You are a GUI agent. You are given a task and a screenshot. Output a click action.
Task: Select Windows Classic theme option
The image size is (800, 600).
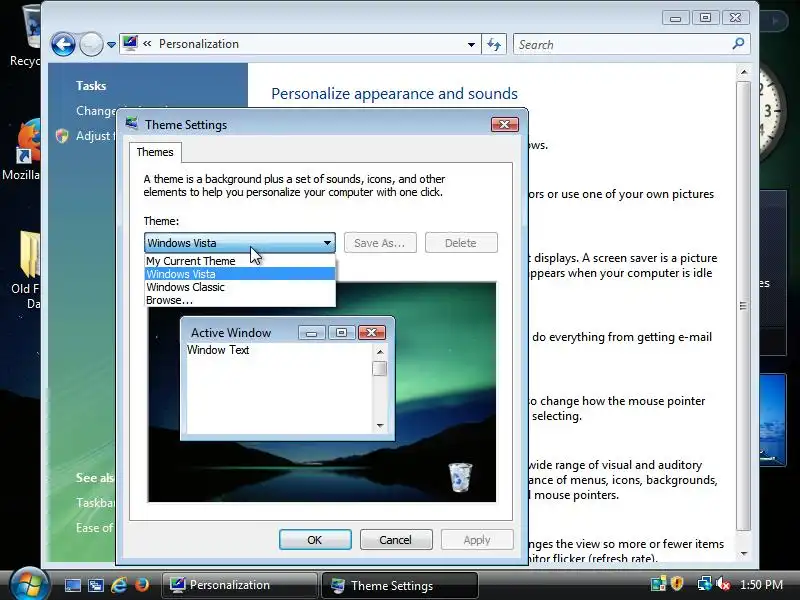(x=240, y=287)
